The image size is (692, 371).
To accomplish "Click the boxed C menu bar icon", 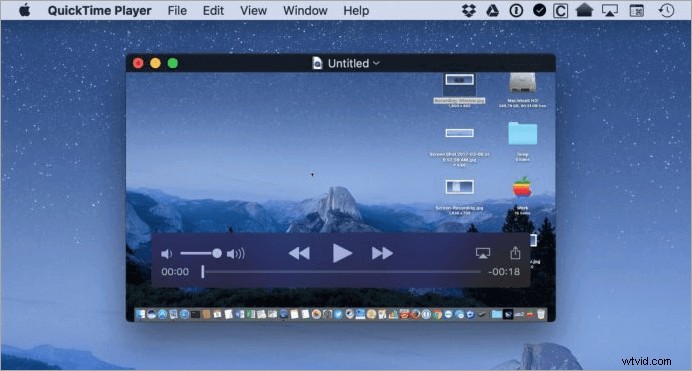I will coord(560,11).
